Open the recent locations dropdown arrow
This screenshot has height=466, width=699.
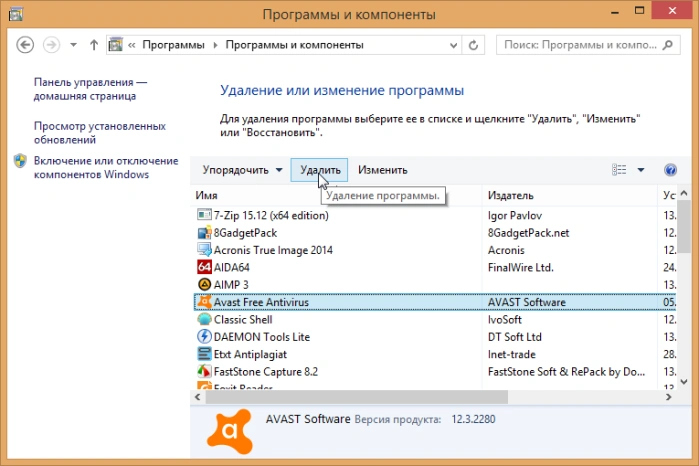74,45
